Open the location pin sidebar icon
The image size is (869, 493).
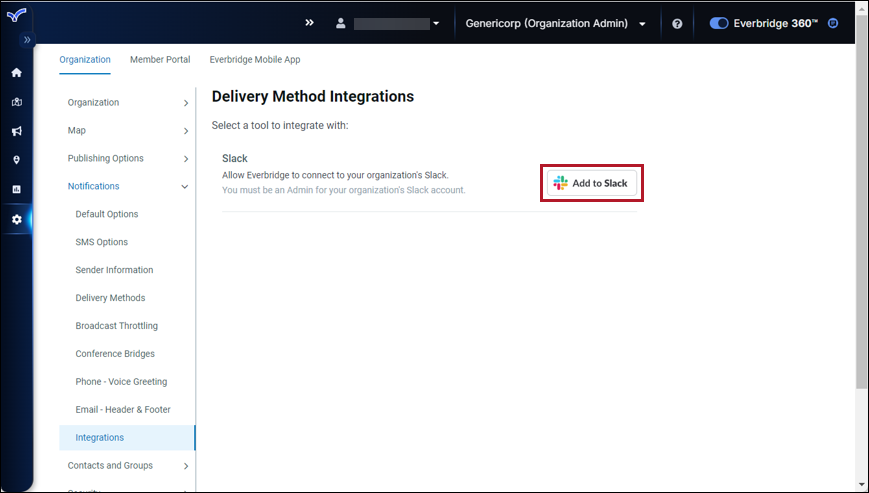point(17,160)
